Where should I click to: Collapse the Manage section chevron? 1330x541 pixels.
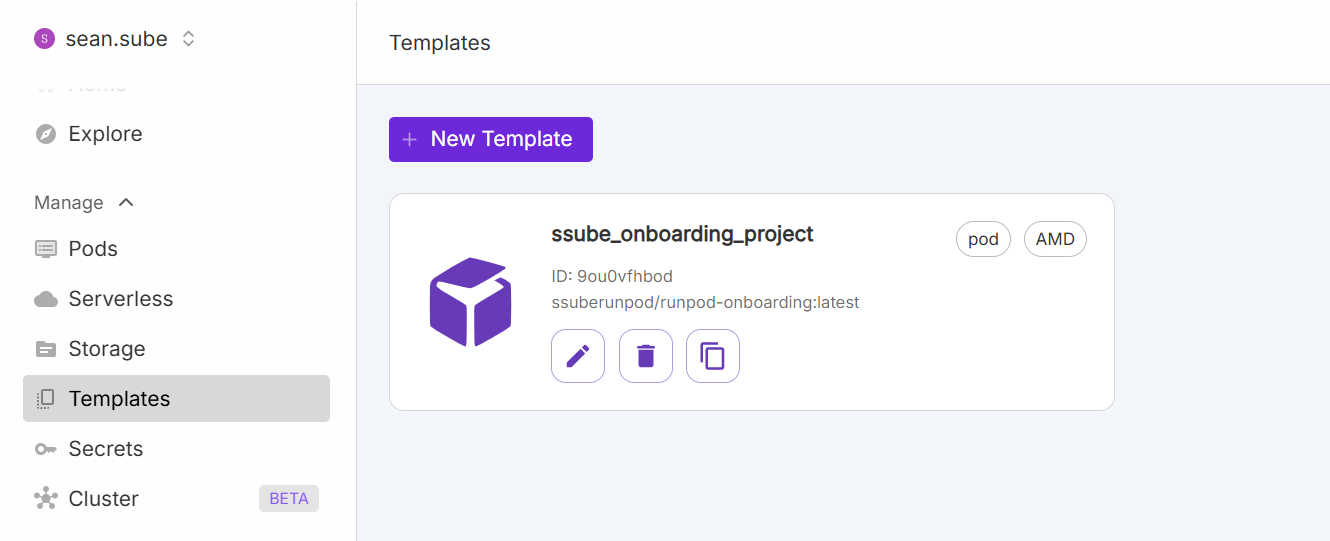click(126, 203)
